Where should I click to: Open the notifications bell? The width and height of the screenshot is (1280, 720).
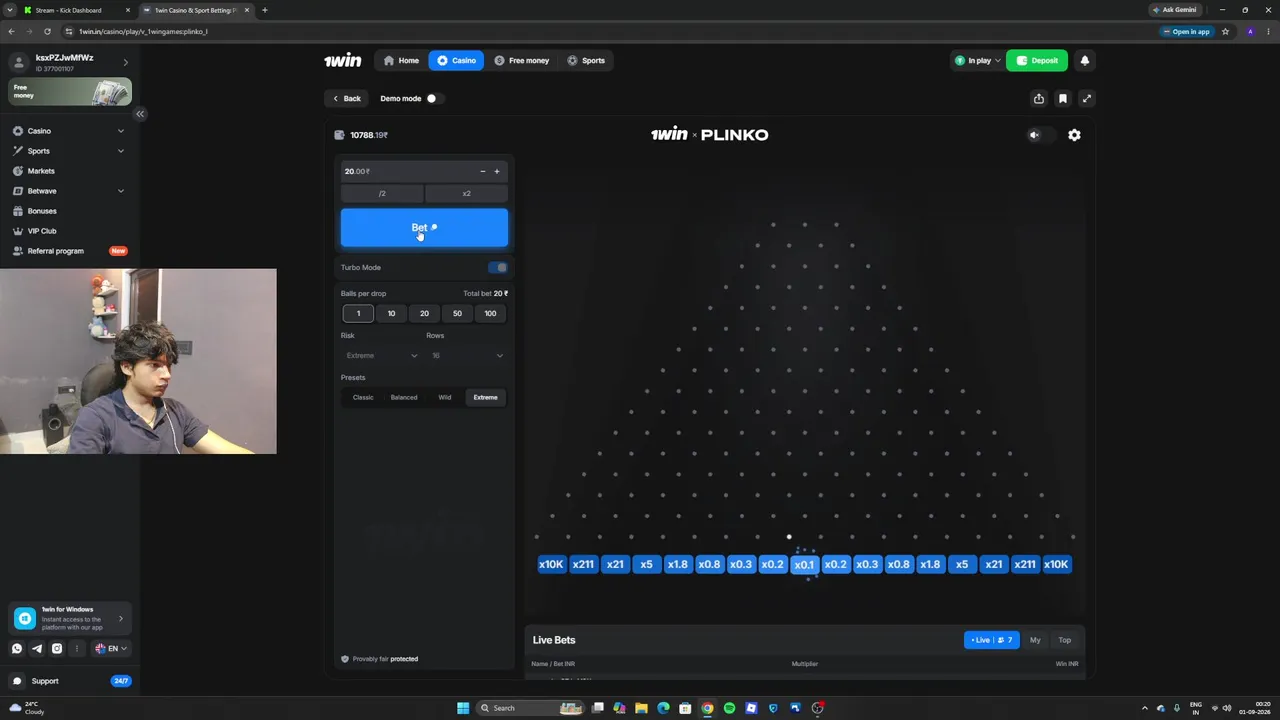tap(1084, 60)
